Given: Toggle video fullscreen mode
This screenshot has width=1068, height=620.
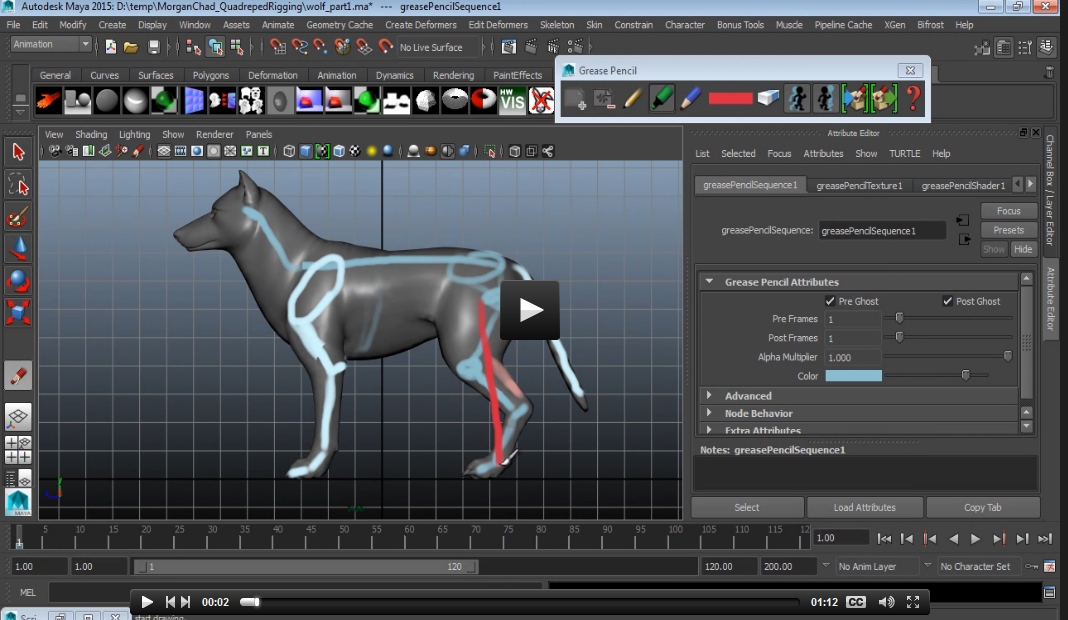Looking at the screenshot, I should [x=913, y=602].
